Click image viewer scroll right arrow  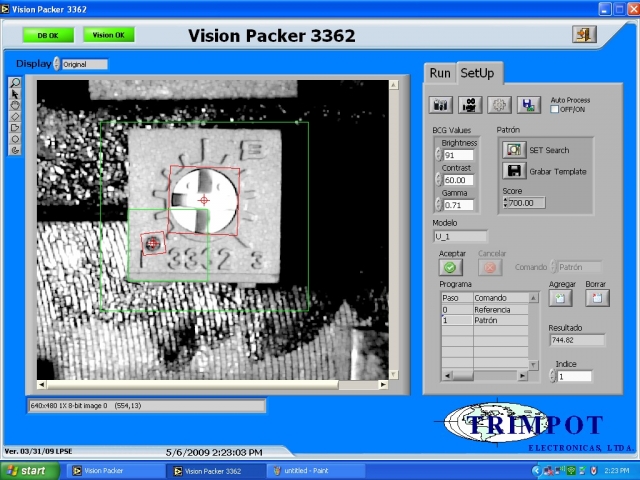pos(383,384)
